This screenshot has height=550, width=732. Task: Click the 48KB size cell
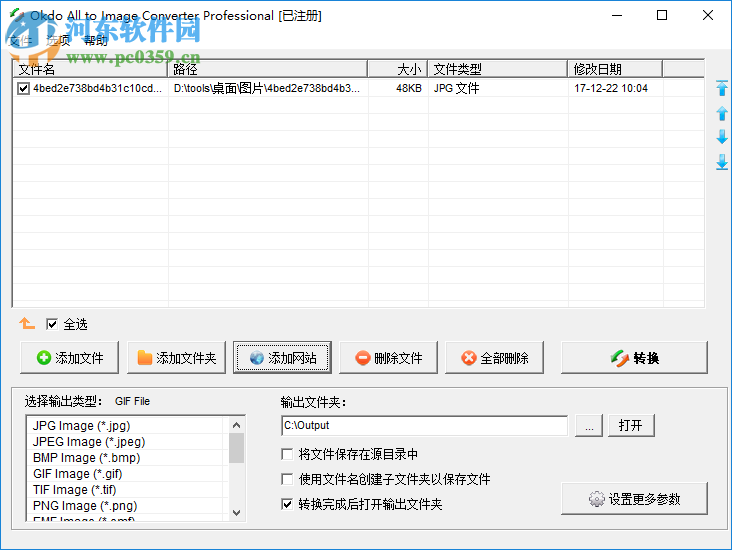(398, 88)
